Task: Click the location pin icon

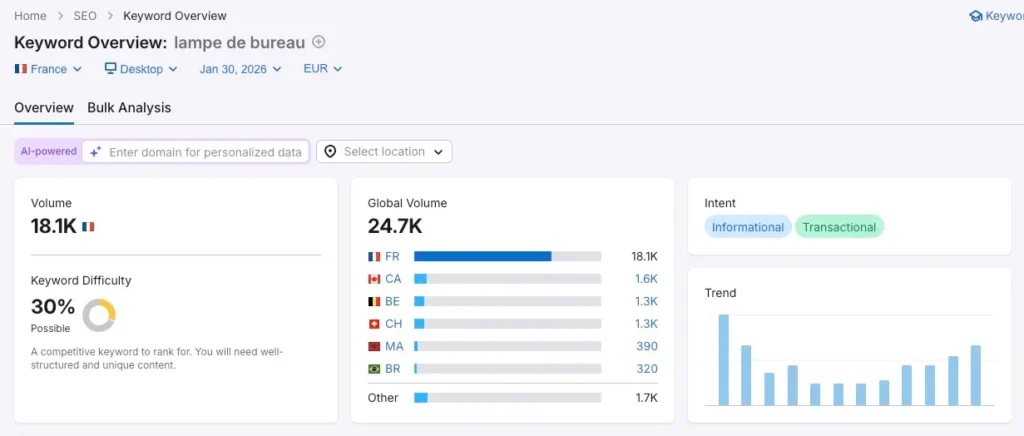Action: [330, 151]
